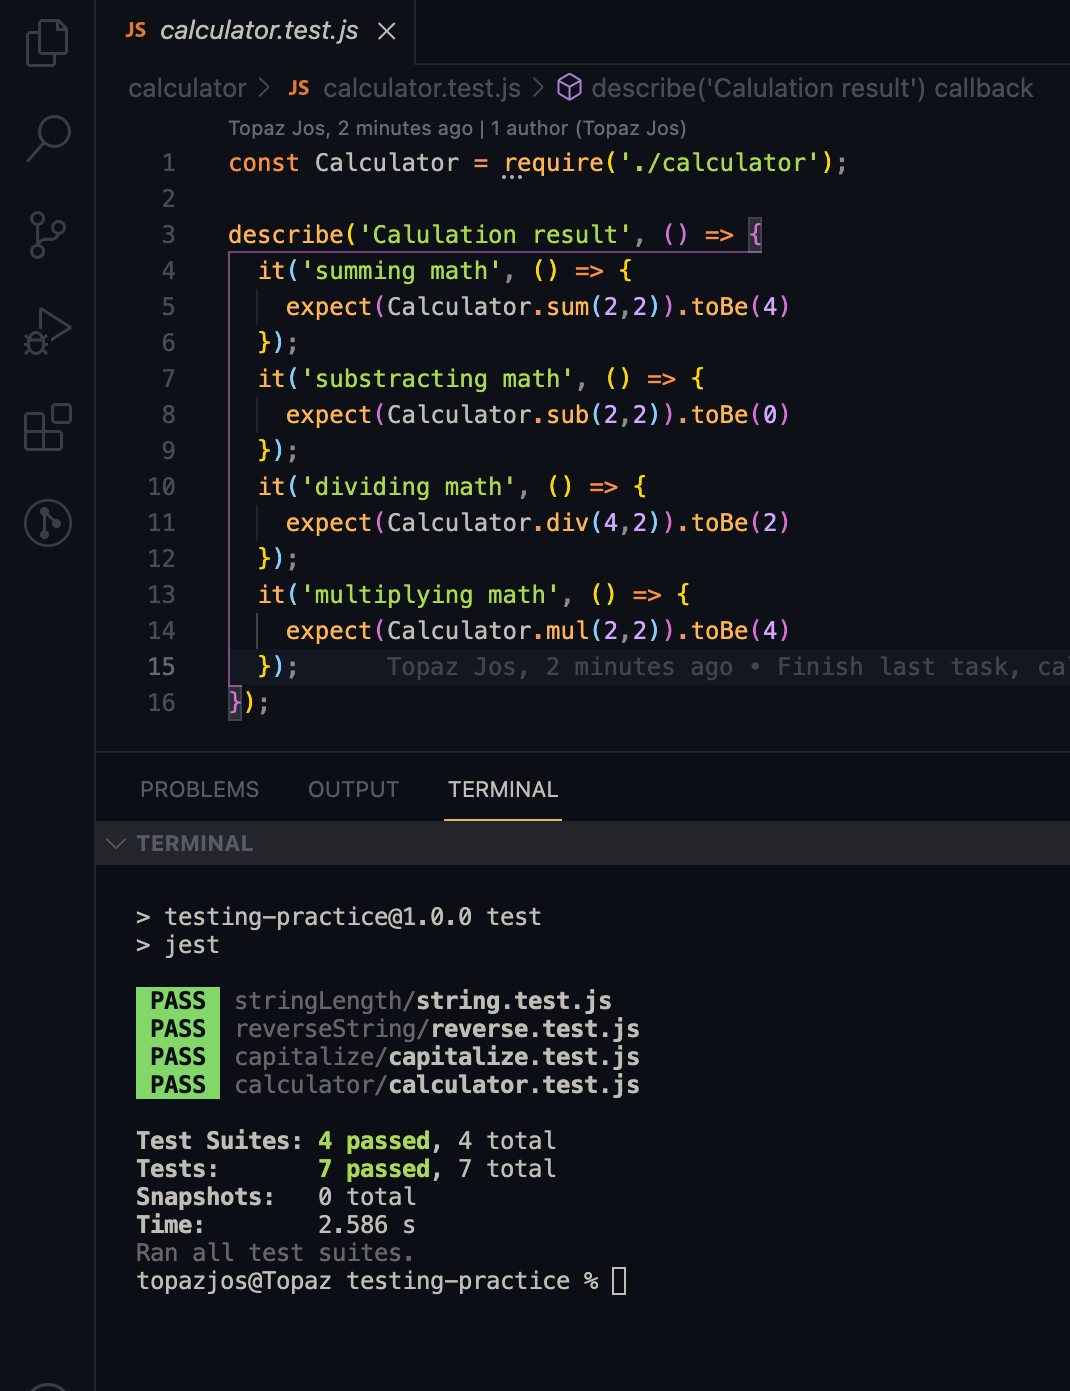The height and width of the screenshot is (1391, 1070).
Task: Click the calculator.test.js breadcrumb
Action: tap(421, 88)
